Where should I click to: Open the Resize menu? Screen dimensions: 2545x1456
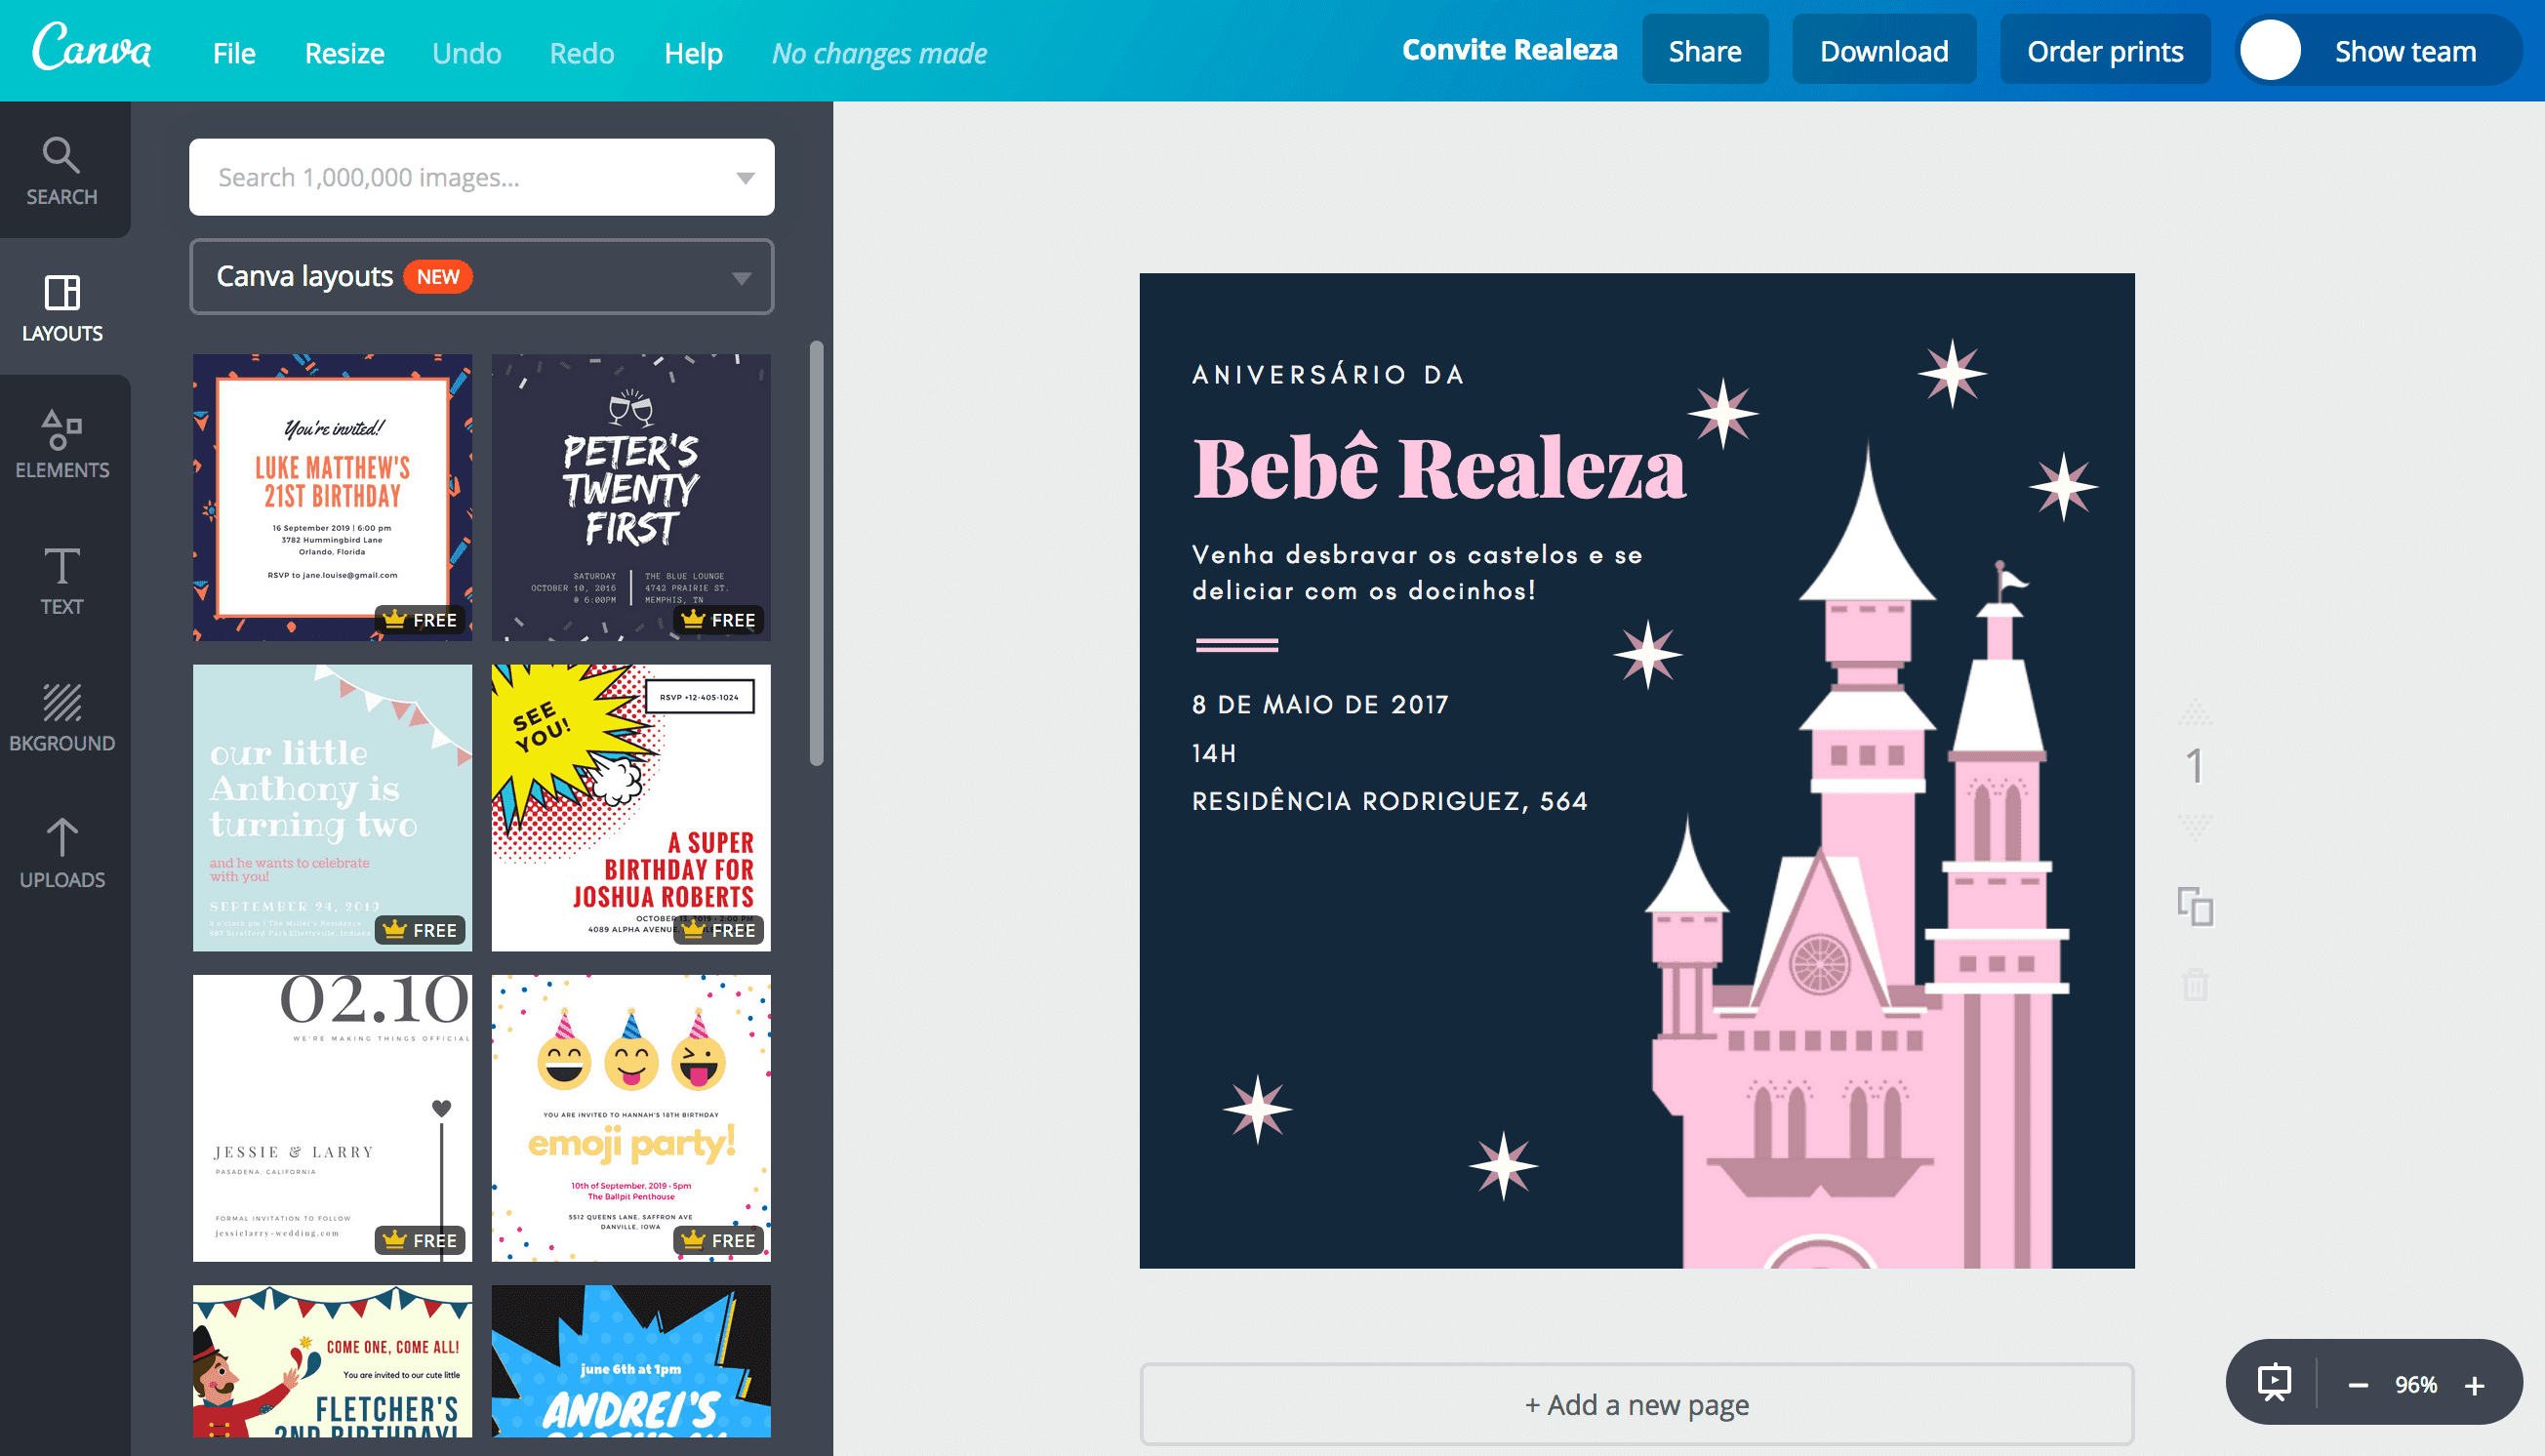(x=344, y=53)
